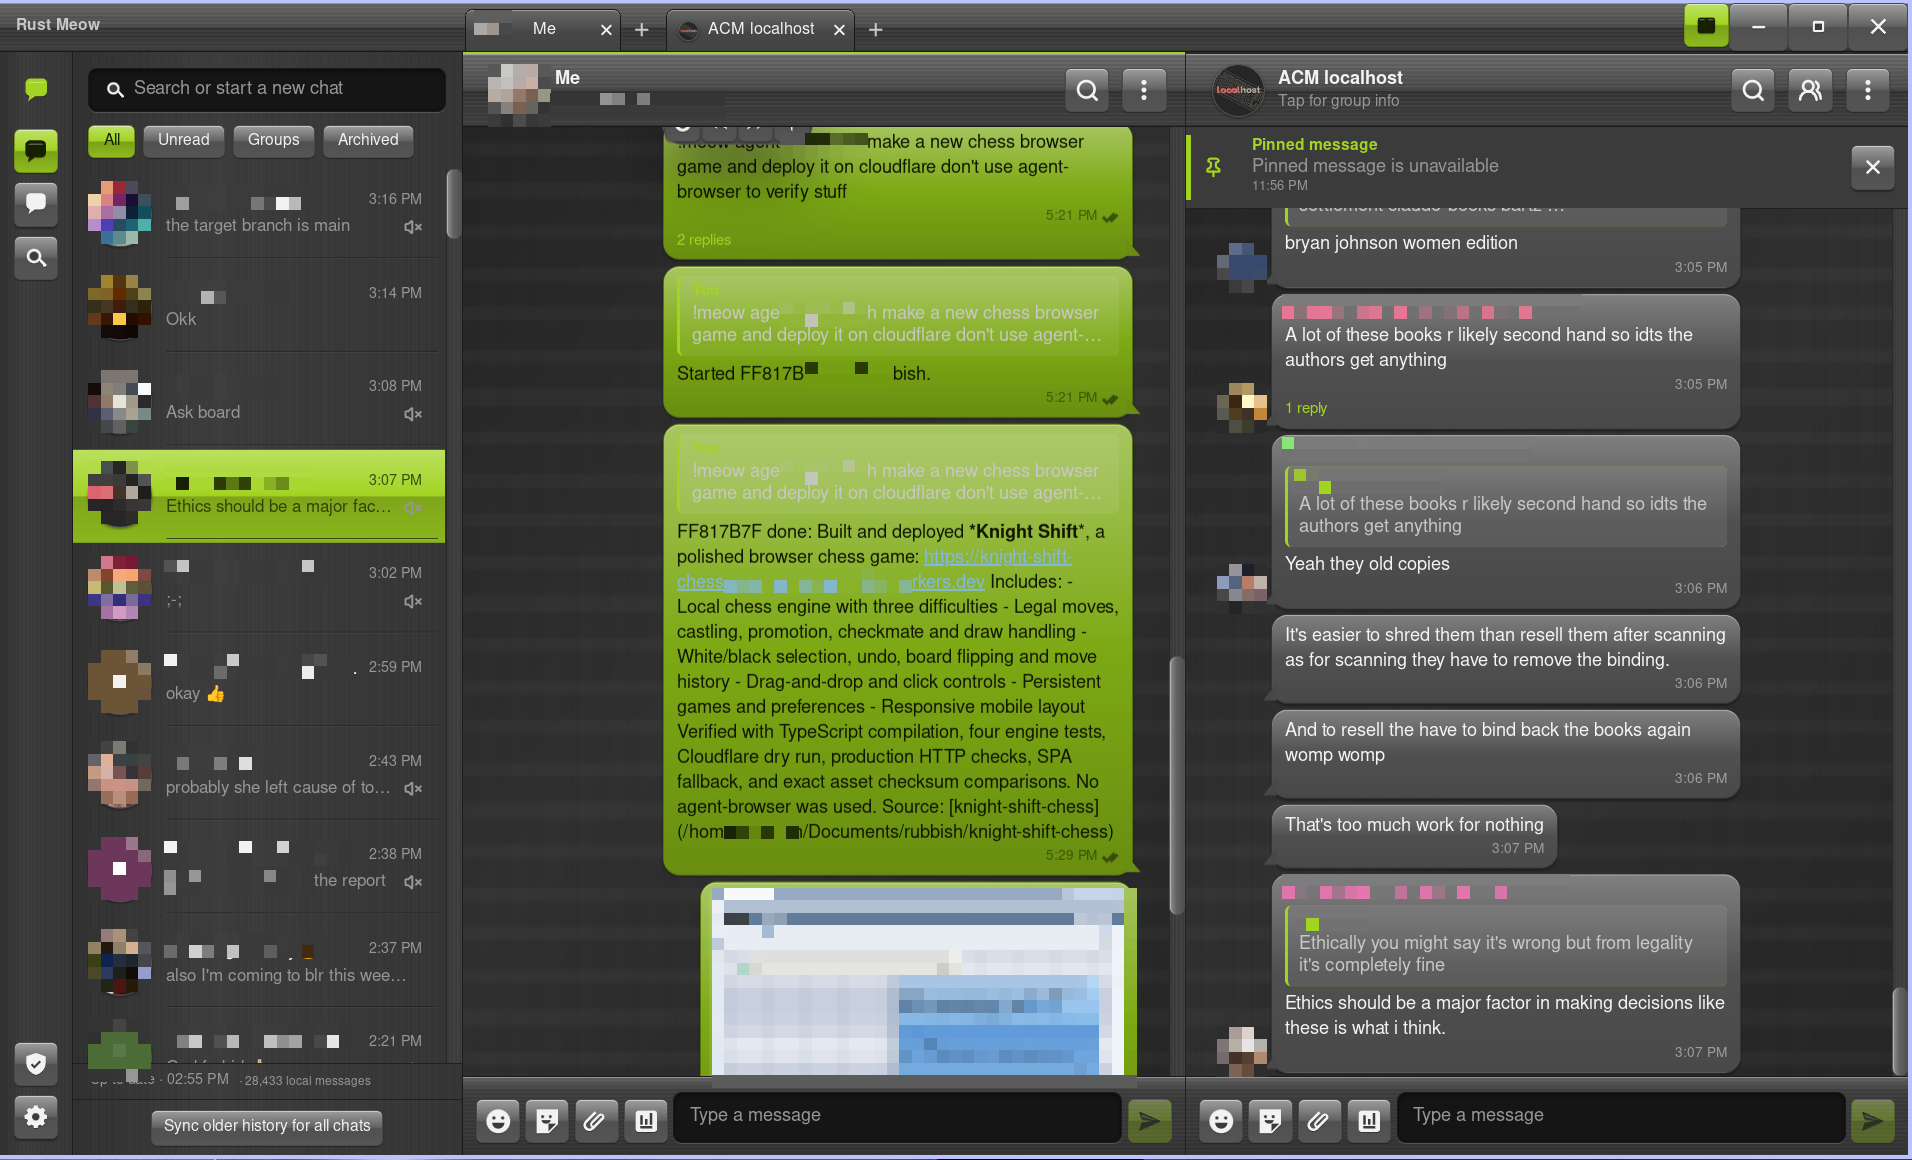1912x1160 pixels.
Task: Open the shield security icon in sidebar
Action: 36,1064
